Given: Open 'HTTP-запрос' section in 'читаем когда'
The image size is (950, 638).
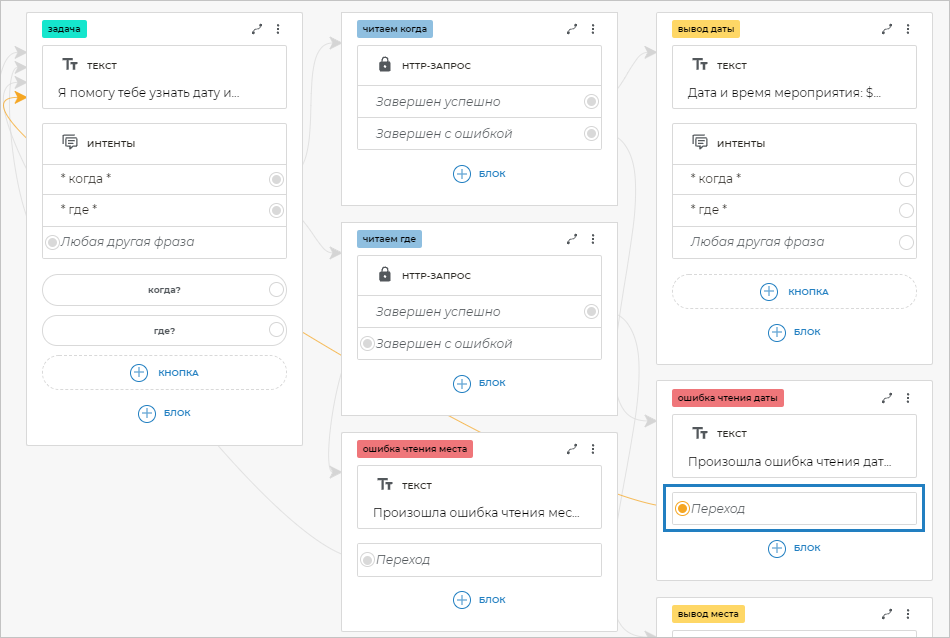Looking at the screenshot, I should coord(436,65).
